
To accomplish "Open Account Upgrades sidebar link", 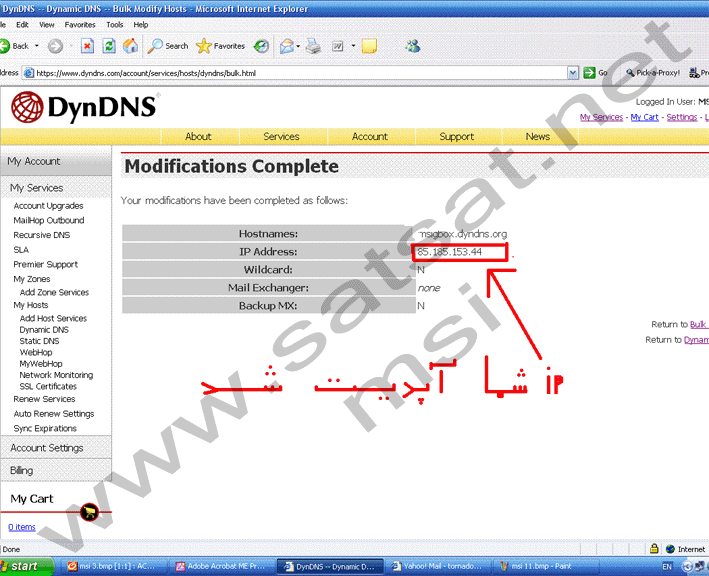I will [48, 206].
